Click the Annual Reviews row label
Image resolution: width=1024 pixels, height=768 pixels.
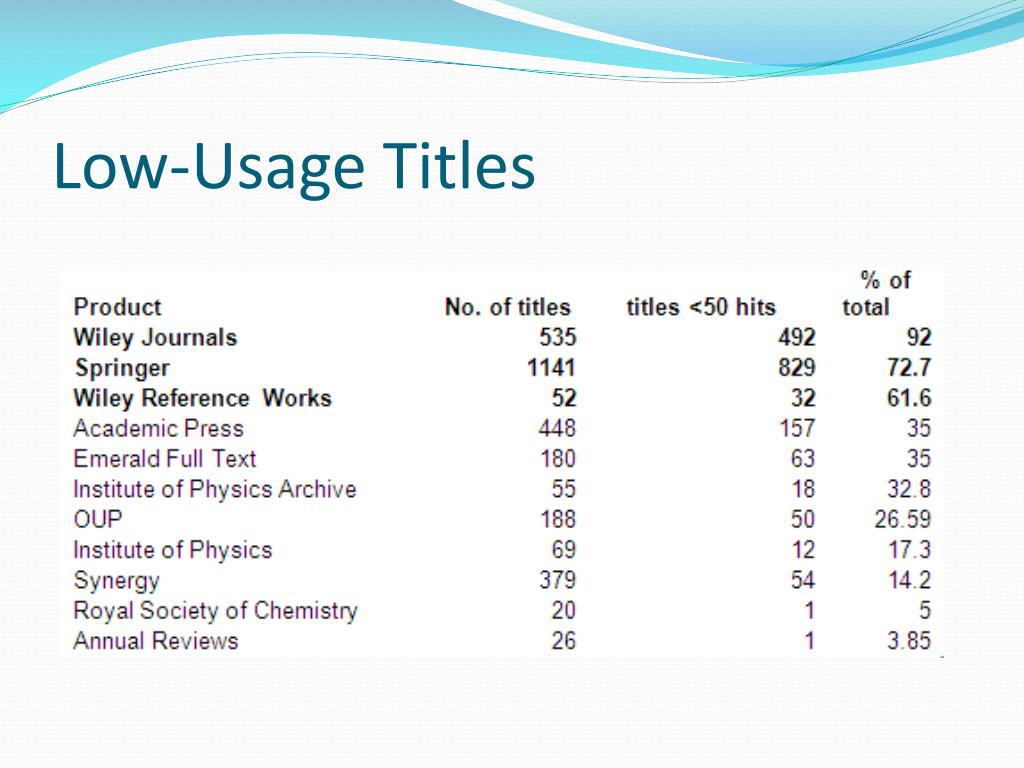pyautogui.click(x=155, y=641)
